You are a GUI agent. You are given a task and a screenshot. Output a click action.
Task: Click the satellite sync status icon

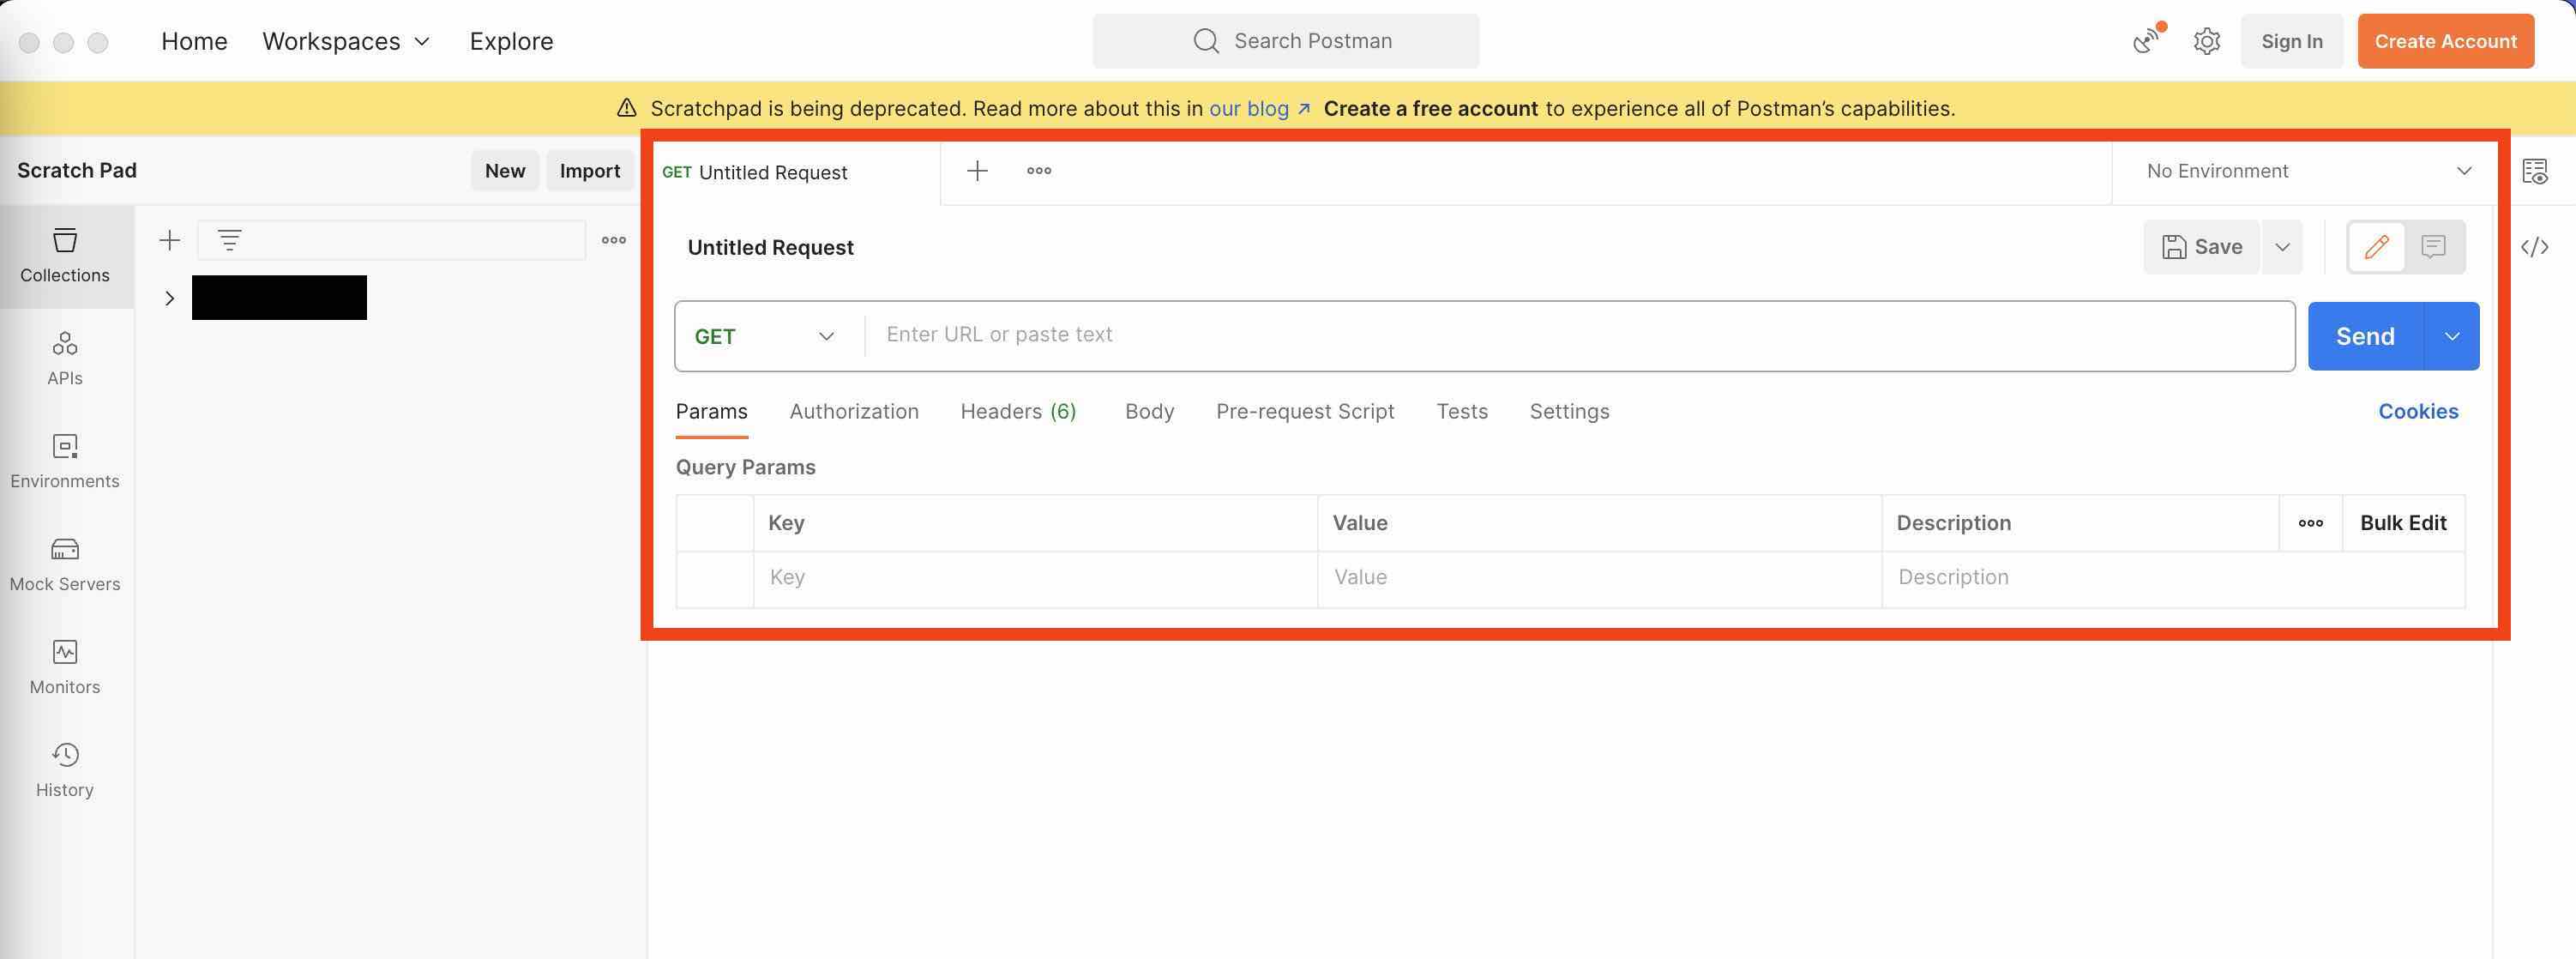[x=2146, y=40]
